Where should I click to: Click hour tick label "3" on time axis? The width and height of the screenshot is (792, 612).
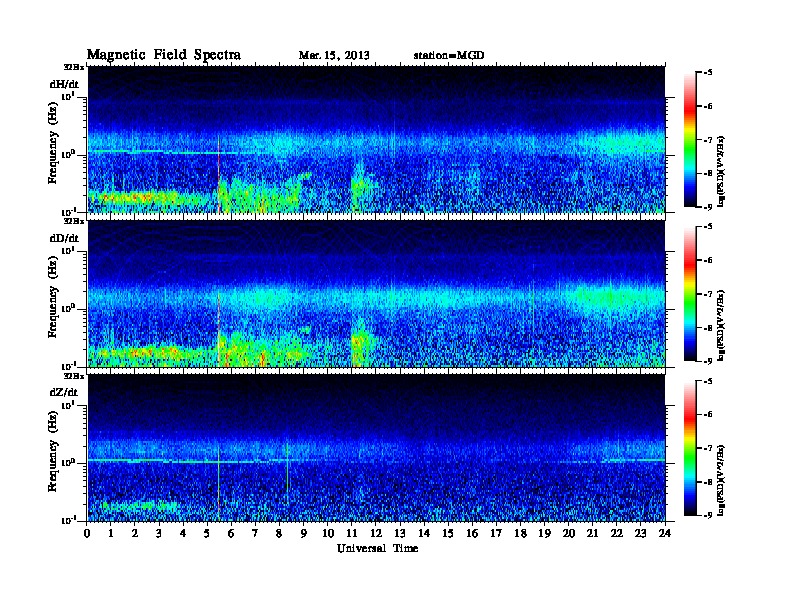pyautogui.click(x=160, y=533)
